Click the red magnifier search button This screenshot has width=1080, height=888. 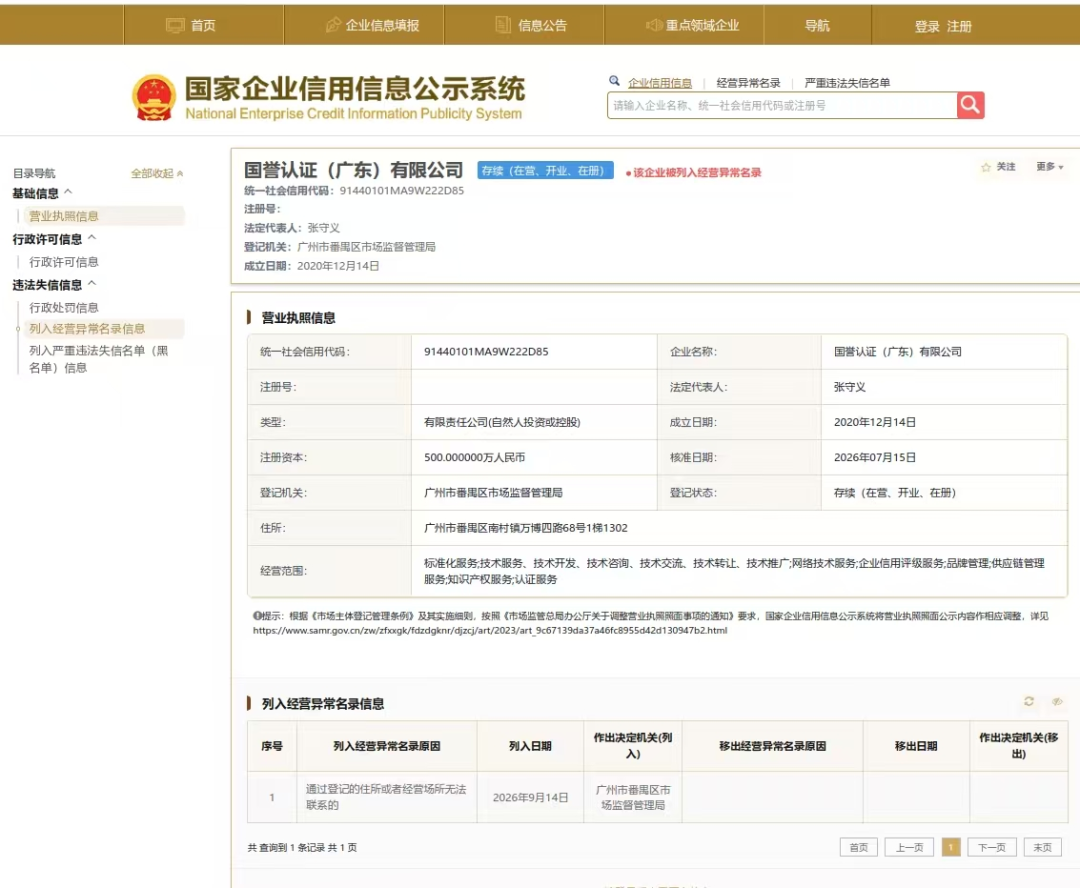coord(970,105)
